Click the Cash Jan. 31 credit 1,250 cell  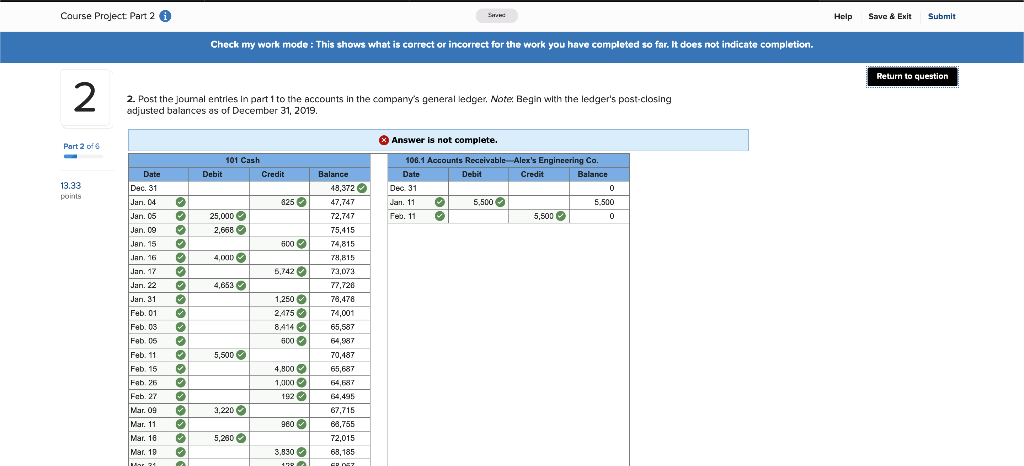(x=280, y=299)
